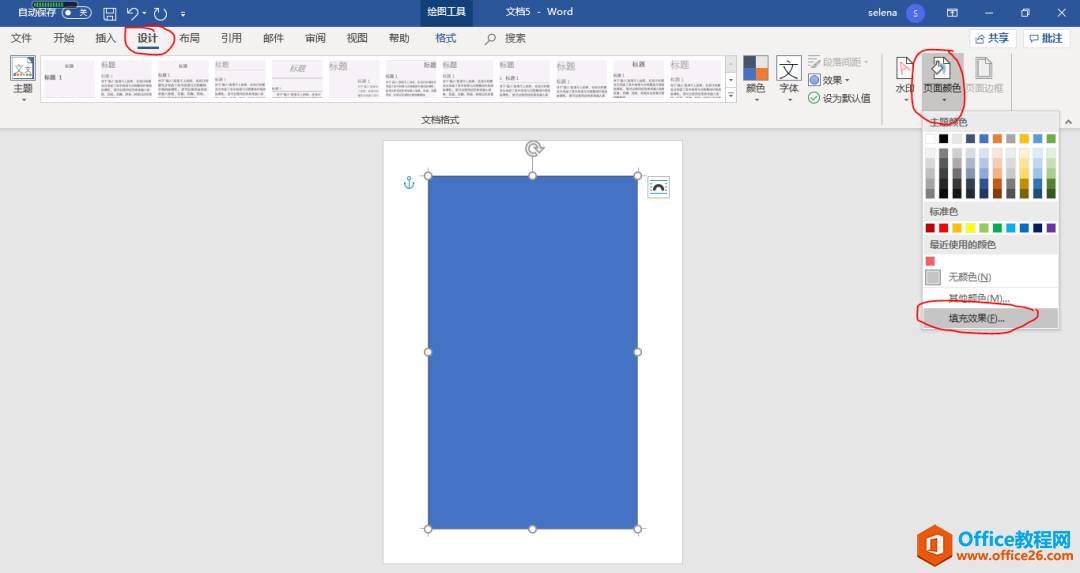Screen dimensions: 1080x573
Task: Select Fill Effects (填充效果) menu item
Action: pos(976,318)
